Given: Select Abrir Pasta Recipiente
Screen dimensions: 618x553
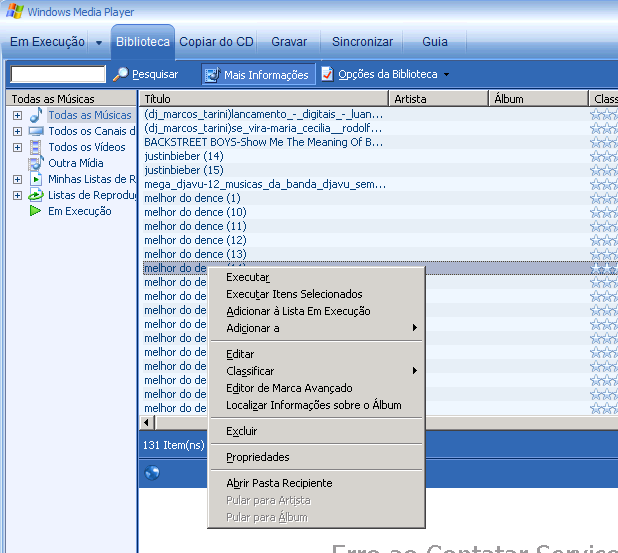Looking at the screenshot, I should [316, 483].
